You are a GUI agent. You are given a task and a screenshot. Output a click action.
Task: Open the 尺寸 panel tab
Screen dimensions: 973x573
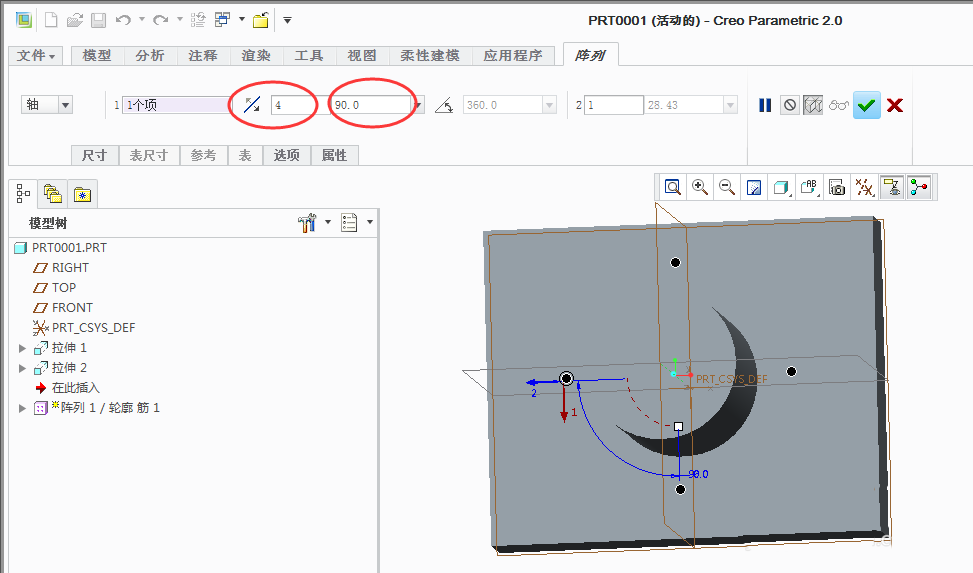pyautogui.click(x=94, y=155)
